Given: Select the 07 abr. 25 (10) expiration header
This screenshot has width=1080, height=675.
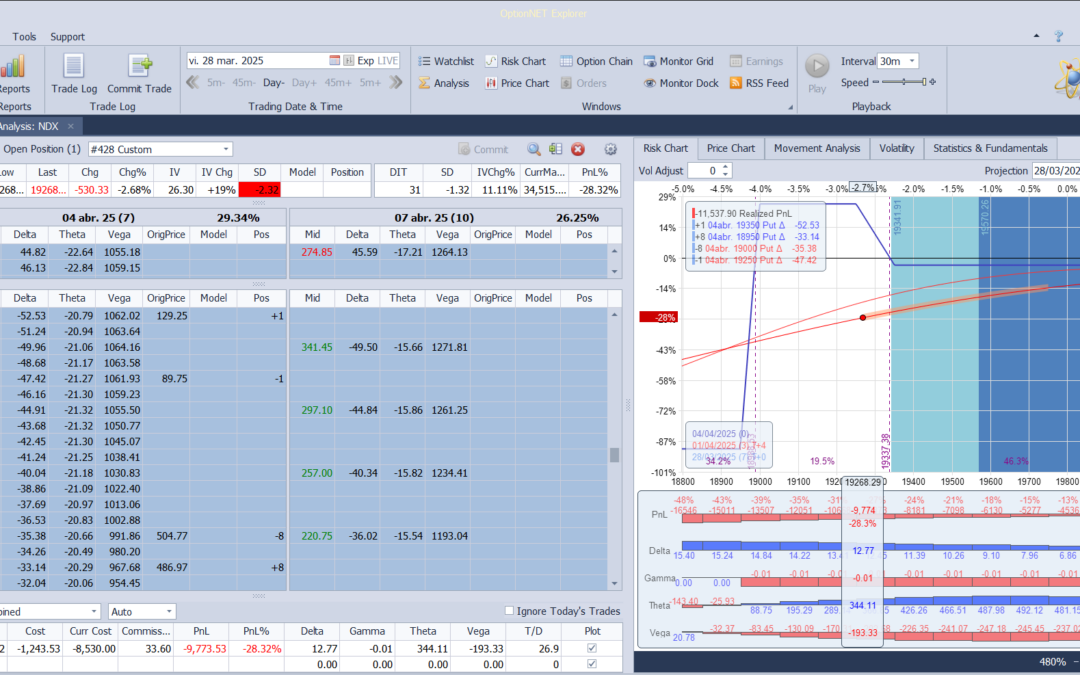Looking at the screenshot, I should [455, 218].
